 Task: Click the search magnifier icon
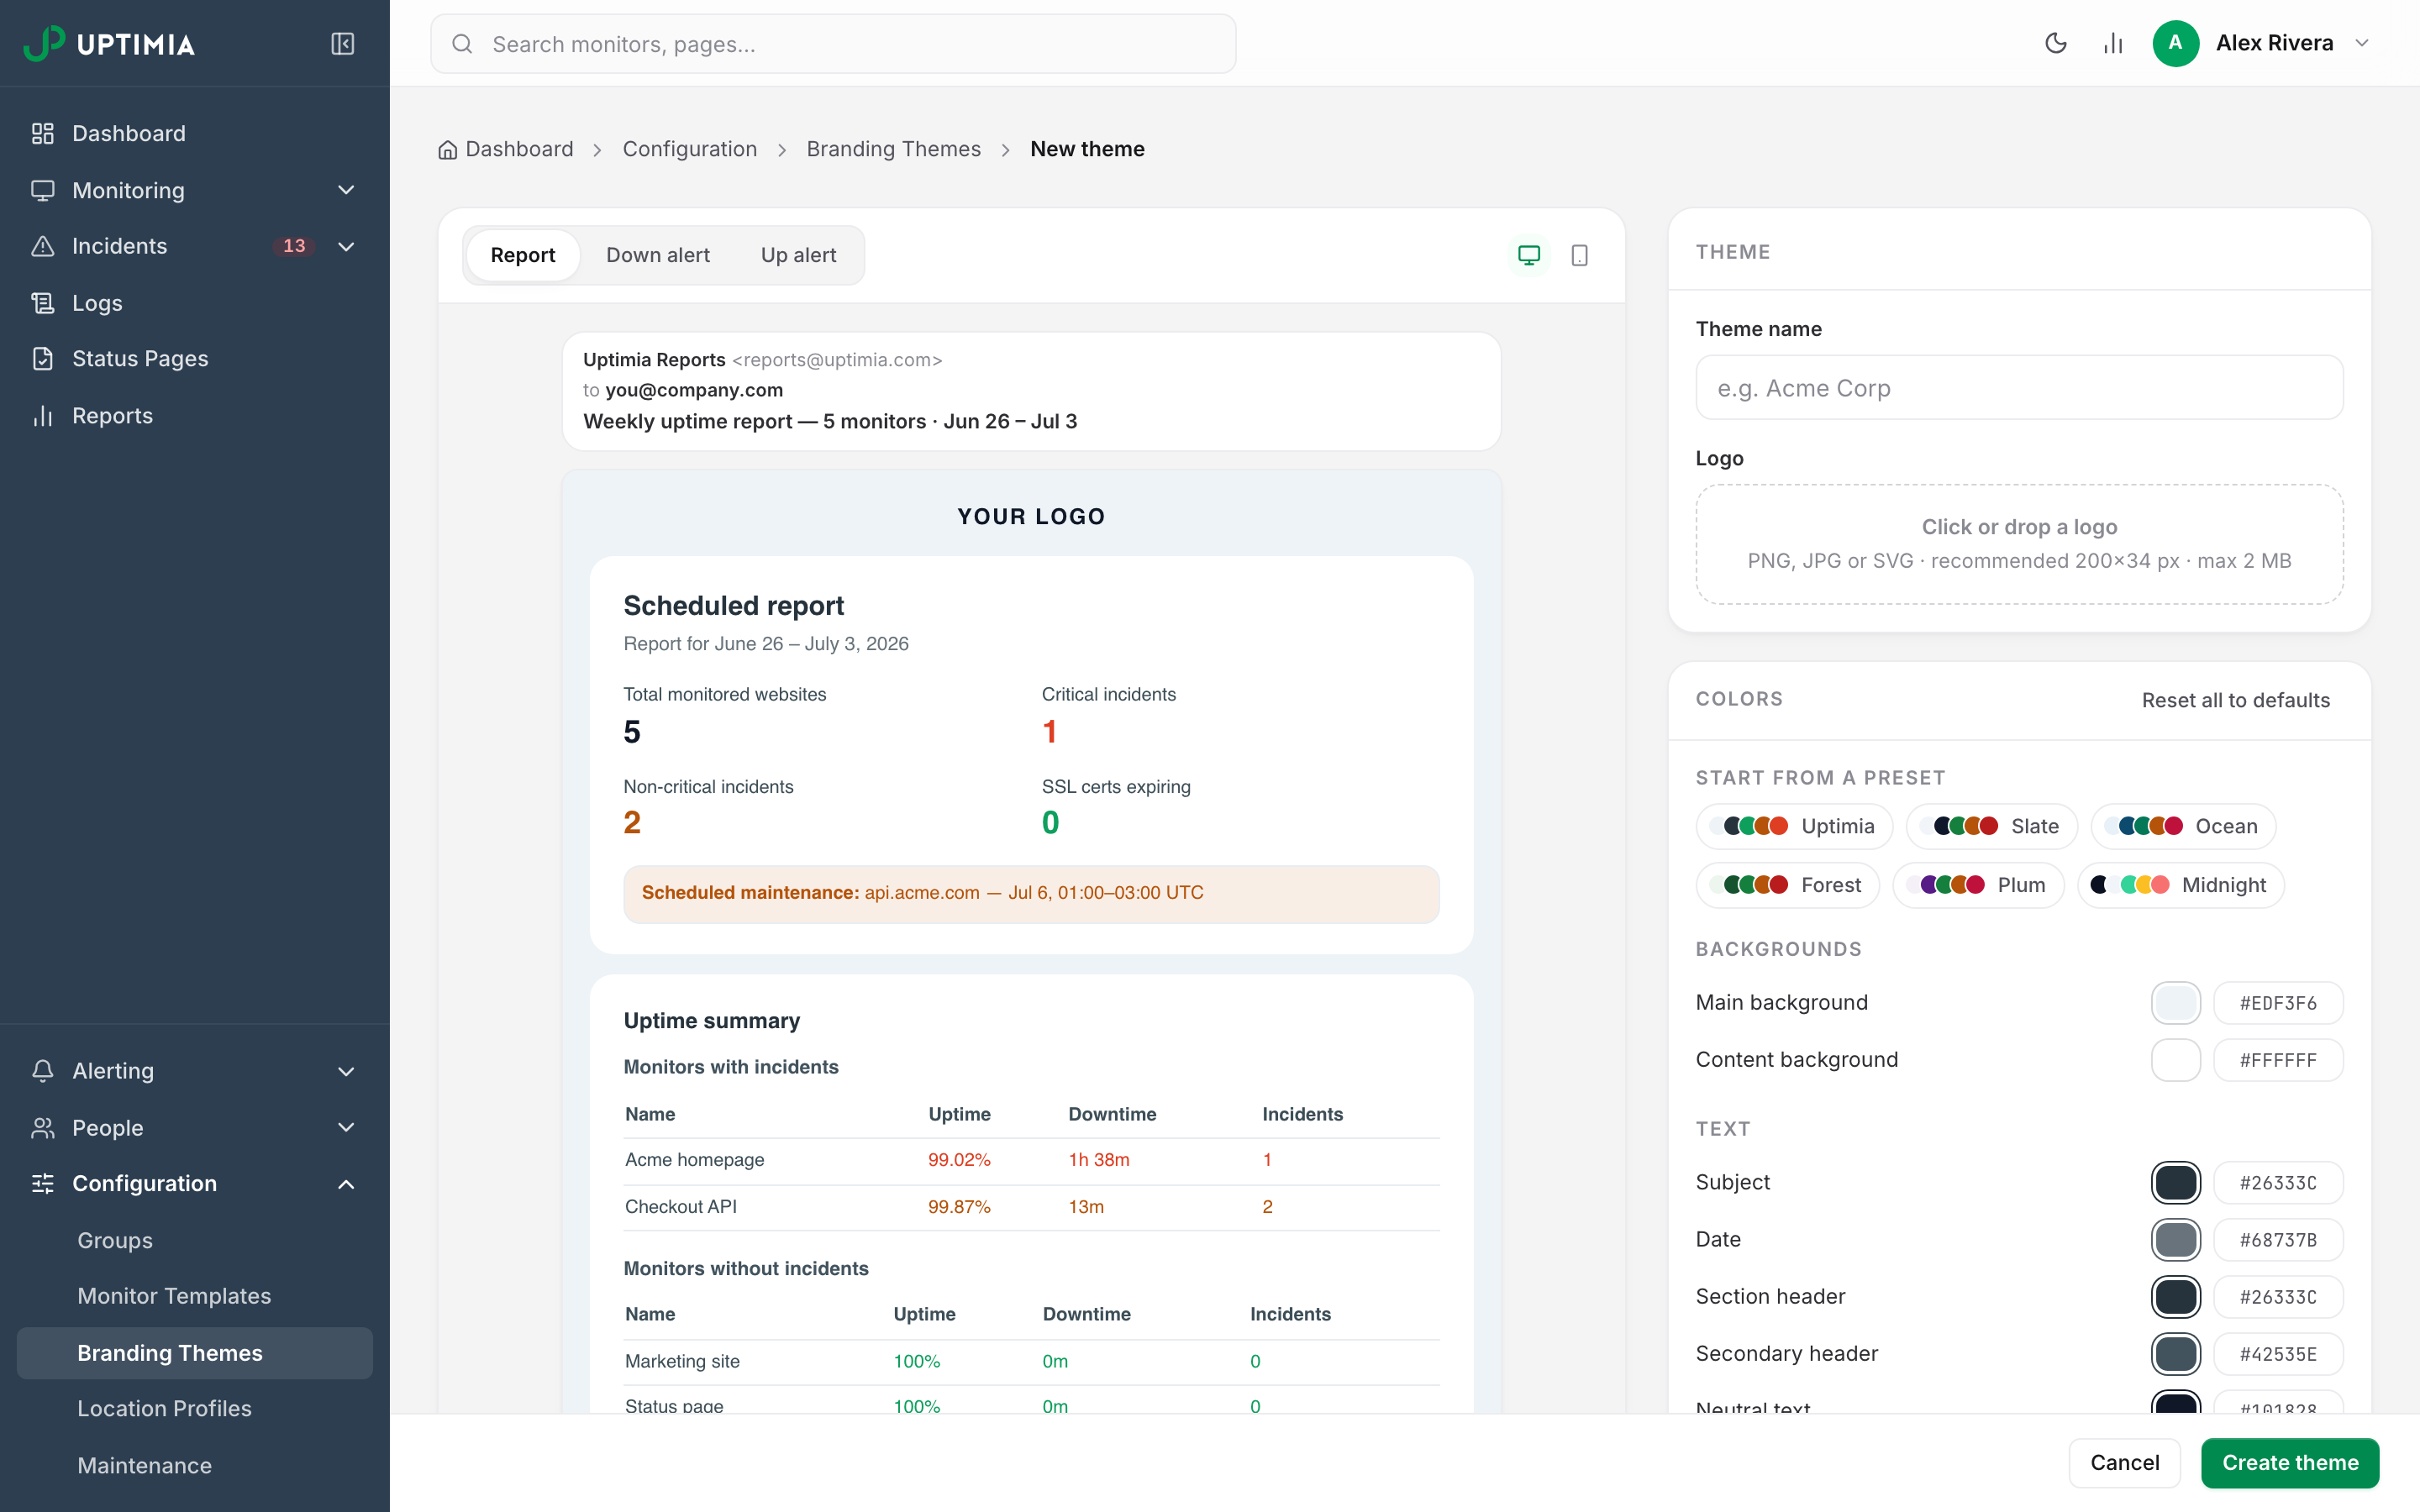pyautogui.click(x=462, y=44)
